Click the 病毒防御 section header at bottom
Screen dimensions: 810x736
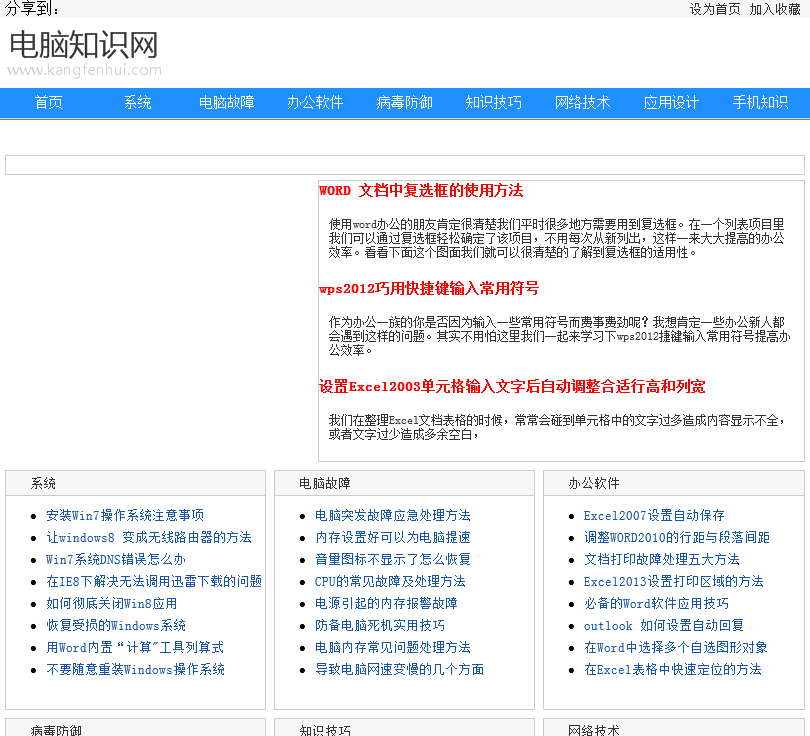pyautogui.click(x=56, y=730)
